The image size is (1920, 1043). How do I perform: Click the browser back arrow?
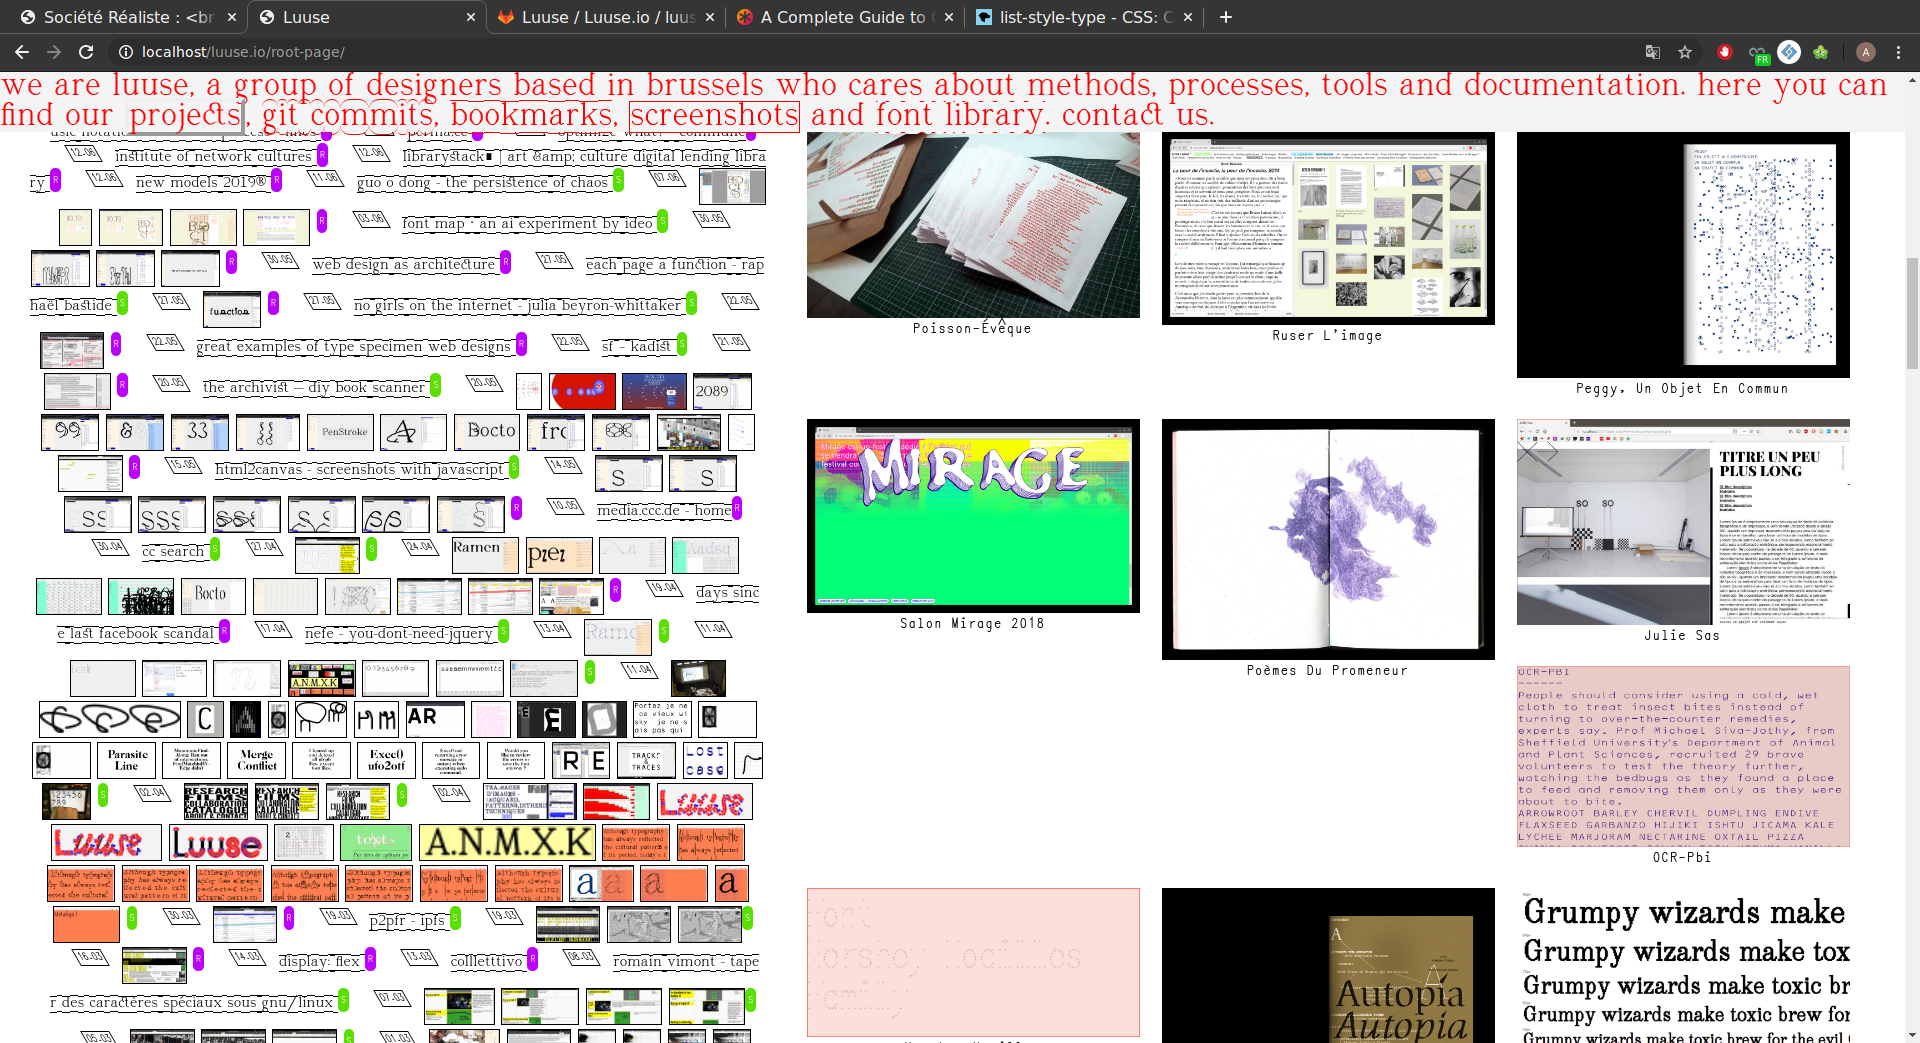[x=22, y=52]
